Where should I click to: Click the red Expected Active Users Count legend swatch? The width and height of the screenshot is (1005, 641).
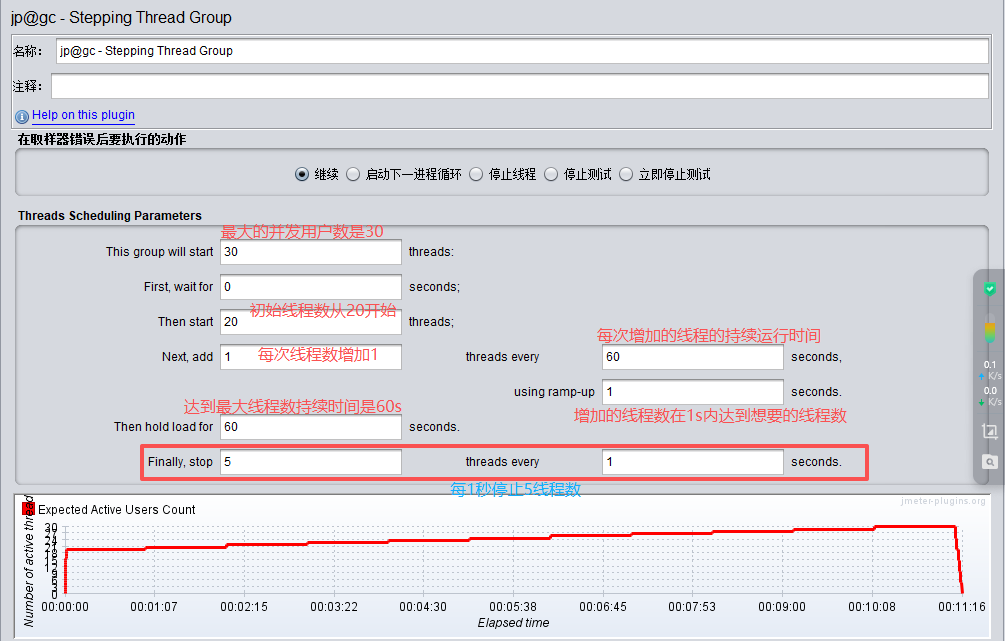pyautogui.click(x=28, y=509)
